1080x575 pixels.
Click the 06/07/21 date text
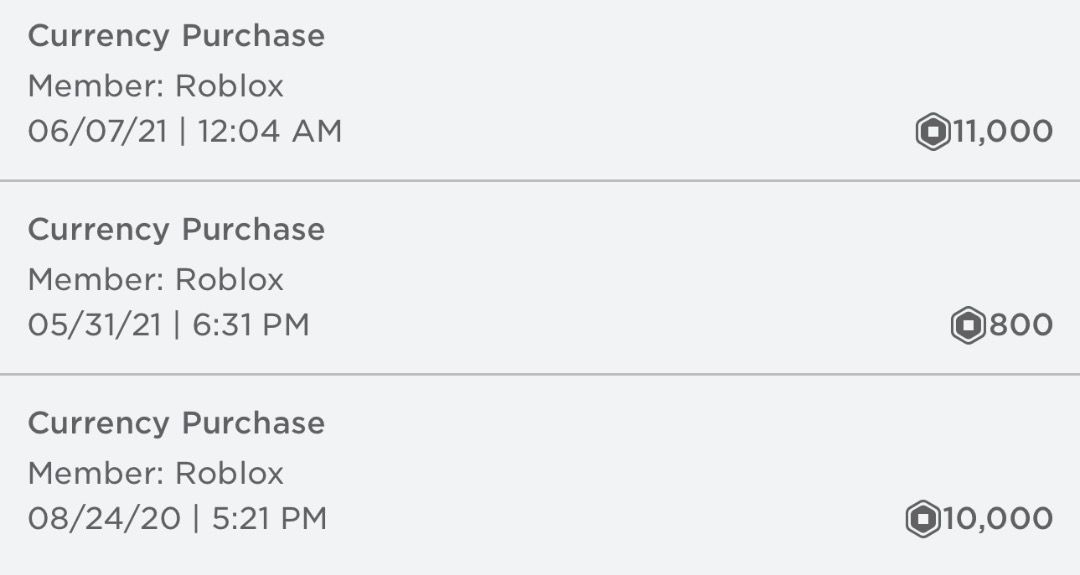(97, 132)
